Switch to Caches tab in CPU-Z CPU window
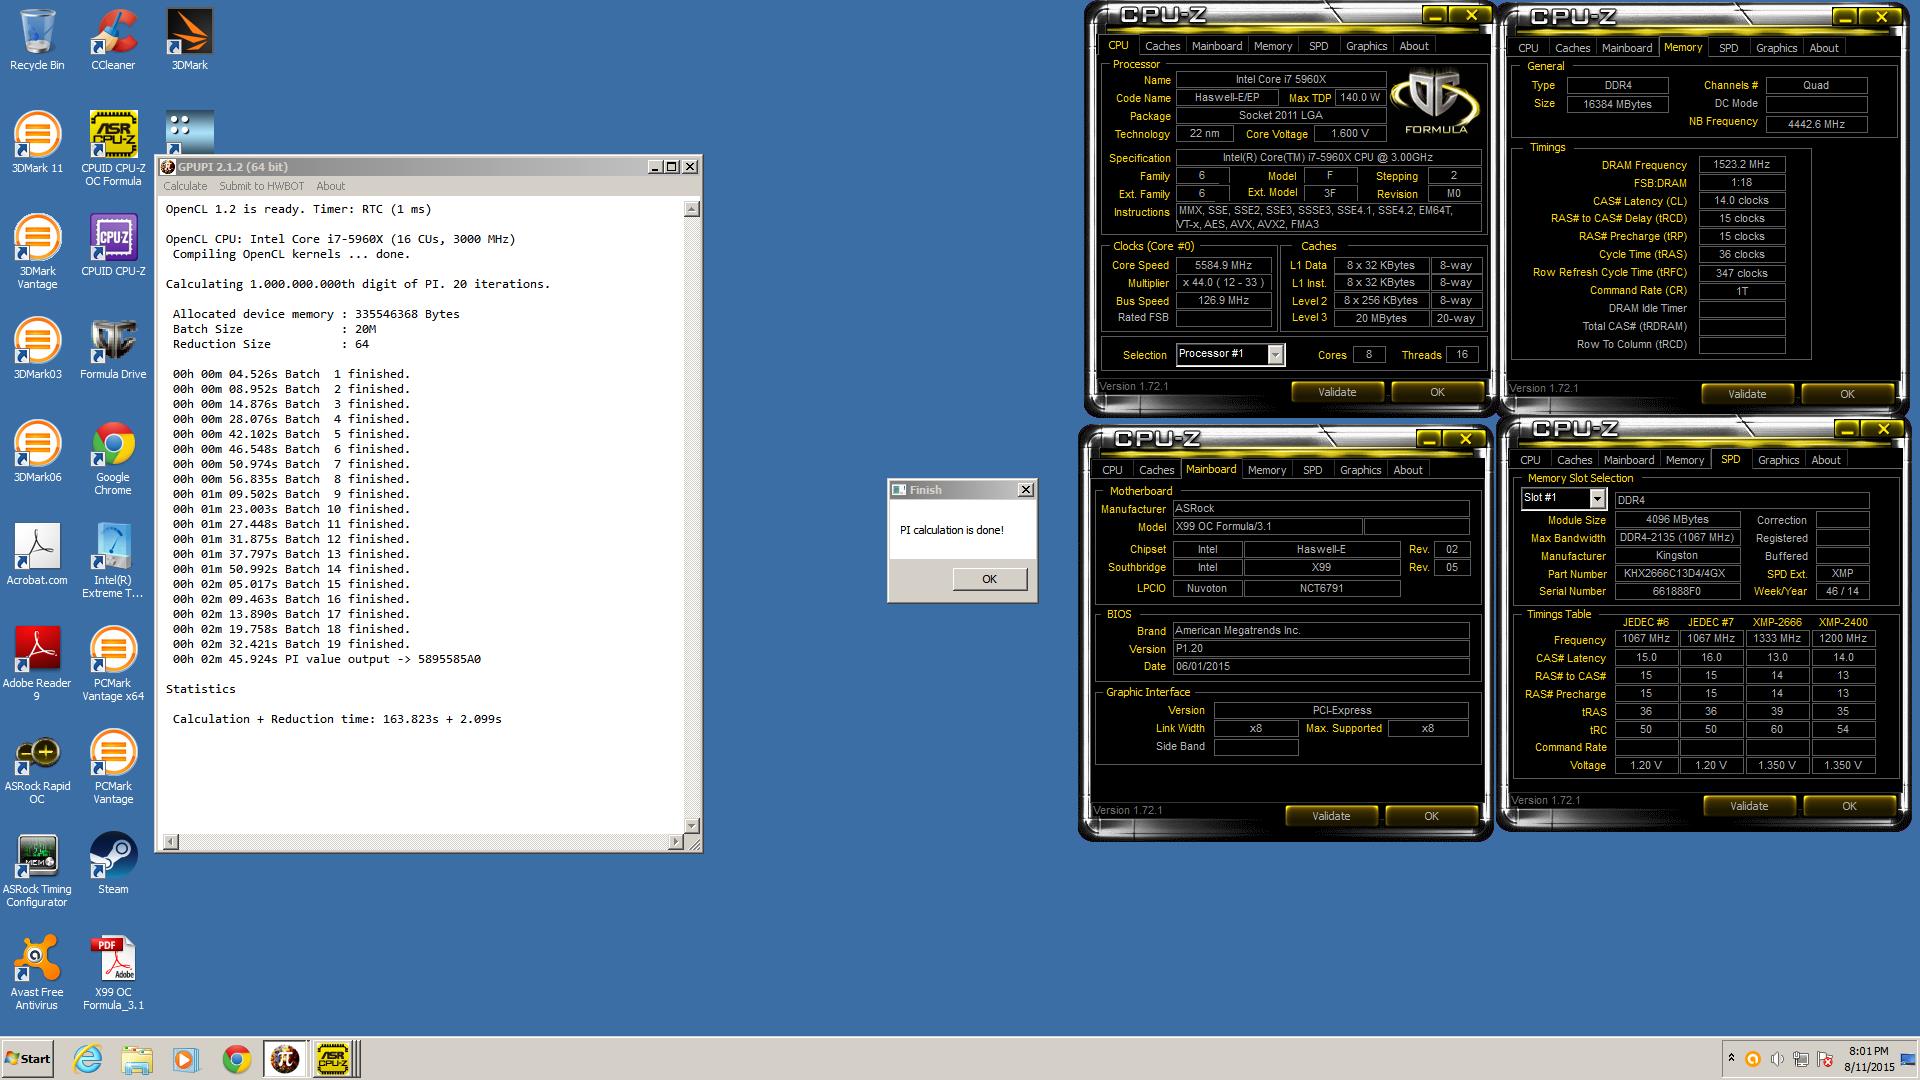 click(1162, 46)
